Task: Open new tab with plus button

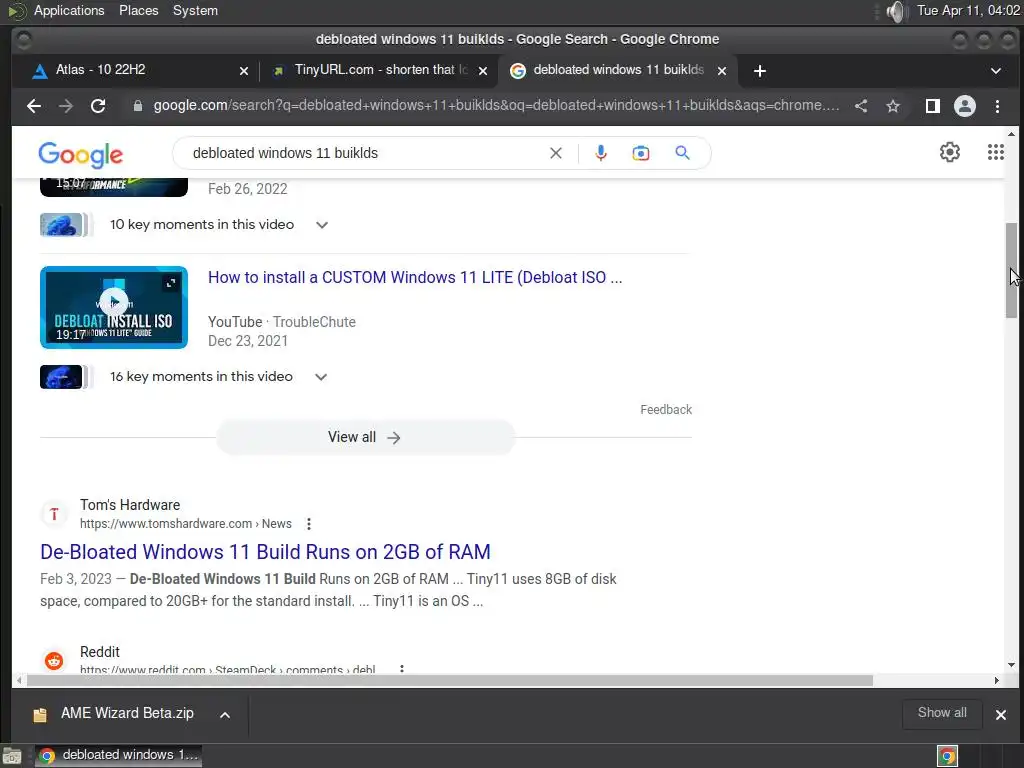Action: (x=760, y=71)
